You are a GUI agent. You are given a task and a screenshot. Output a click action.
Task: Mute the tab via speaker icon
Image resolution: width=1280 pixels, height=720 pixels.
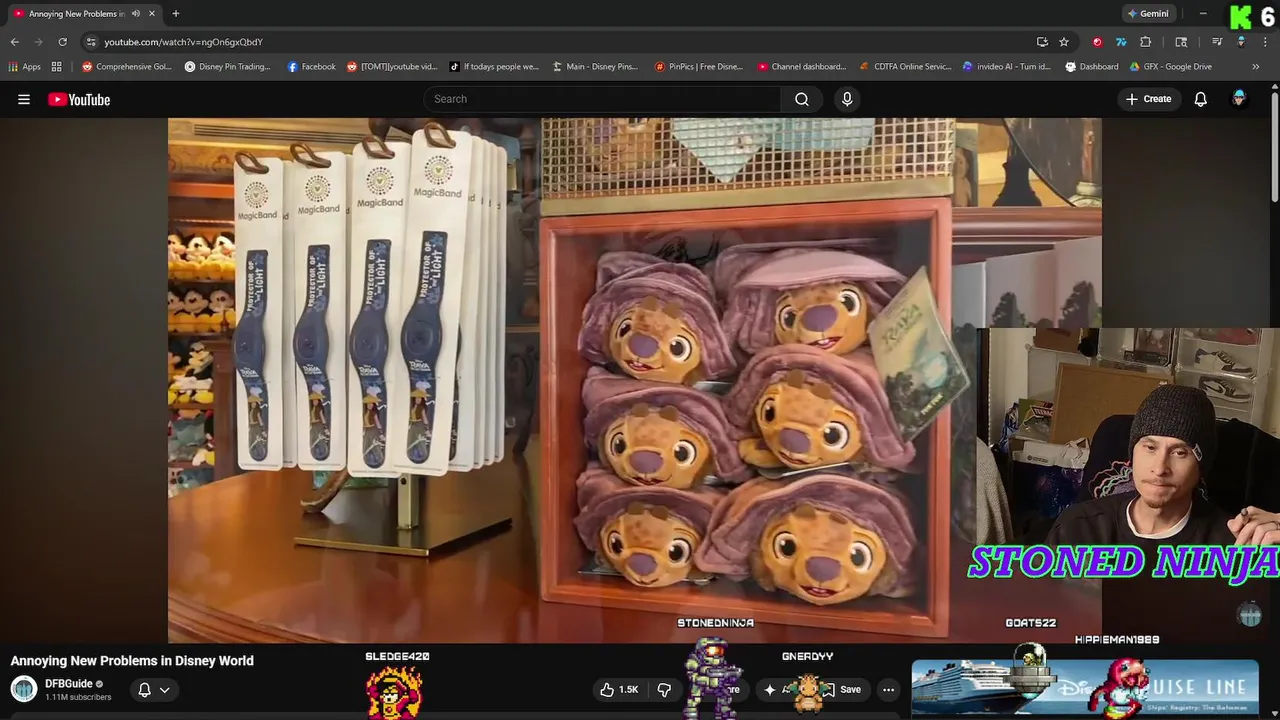[136, 14]
